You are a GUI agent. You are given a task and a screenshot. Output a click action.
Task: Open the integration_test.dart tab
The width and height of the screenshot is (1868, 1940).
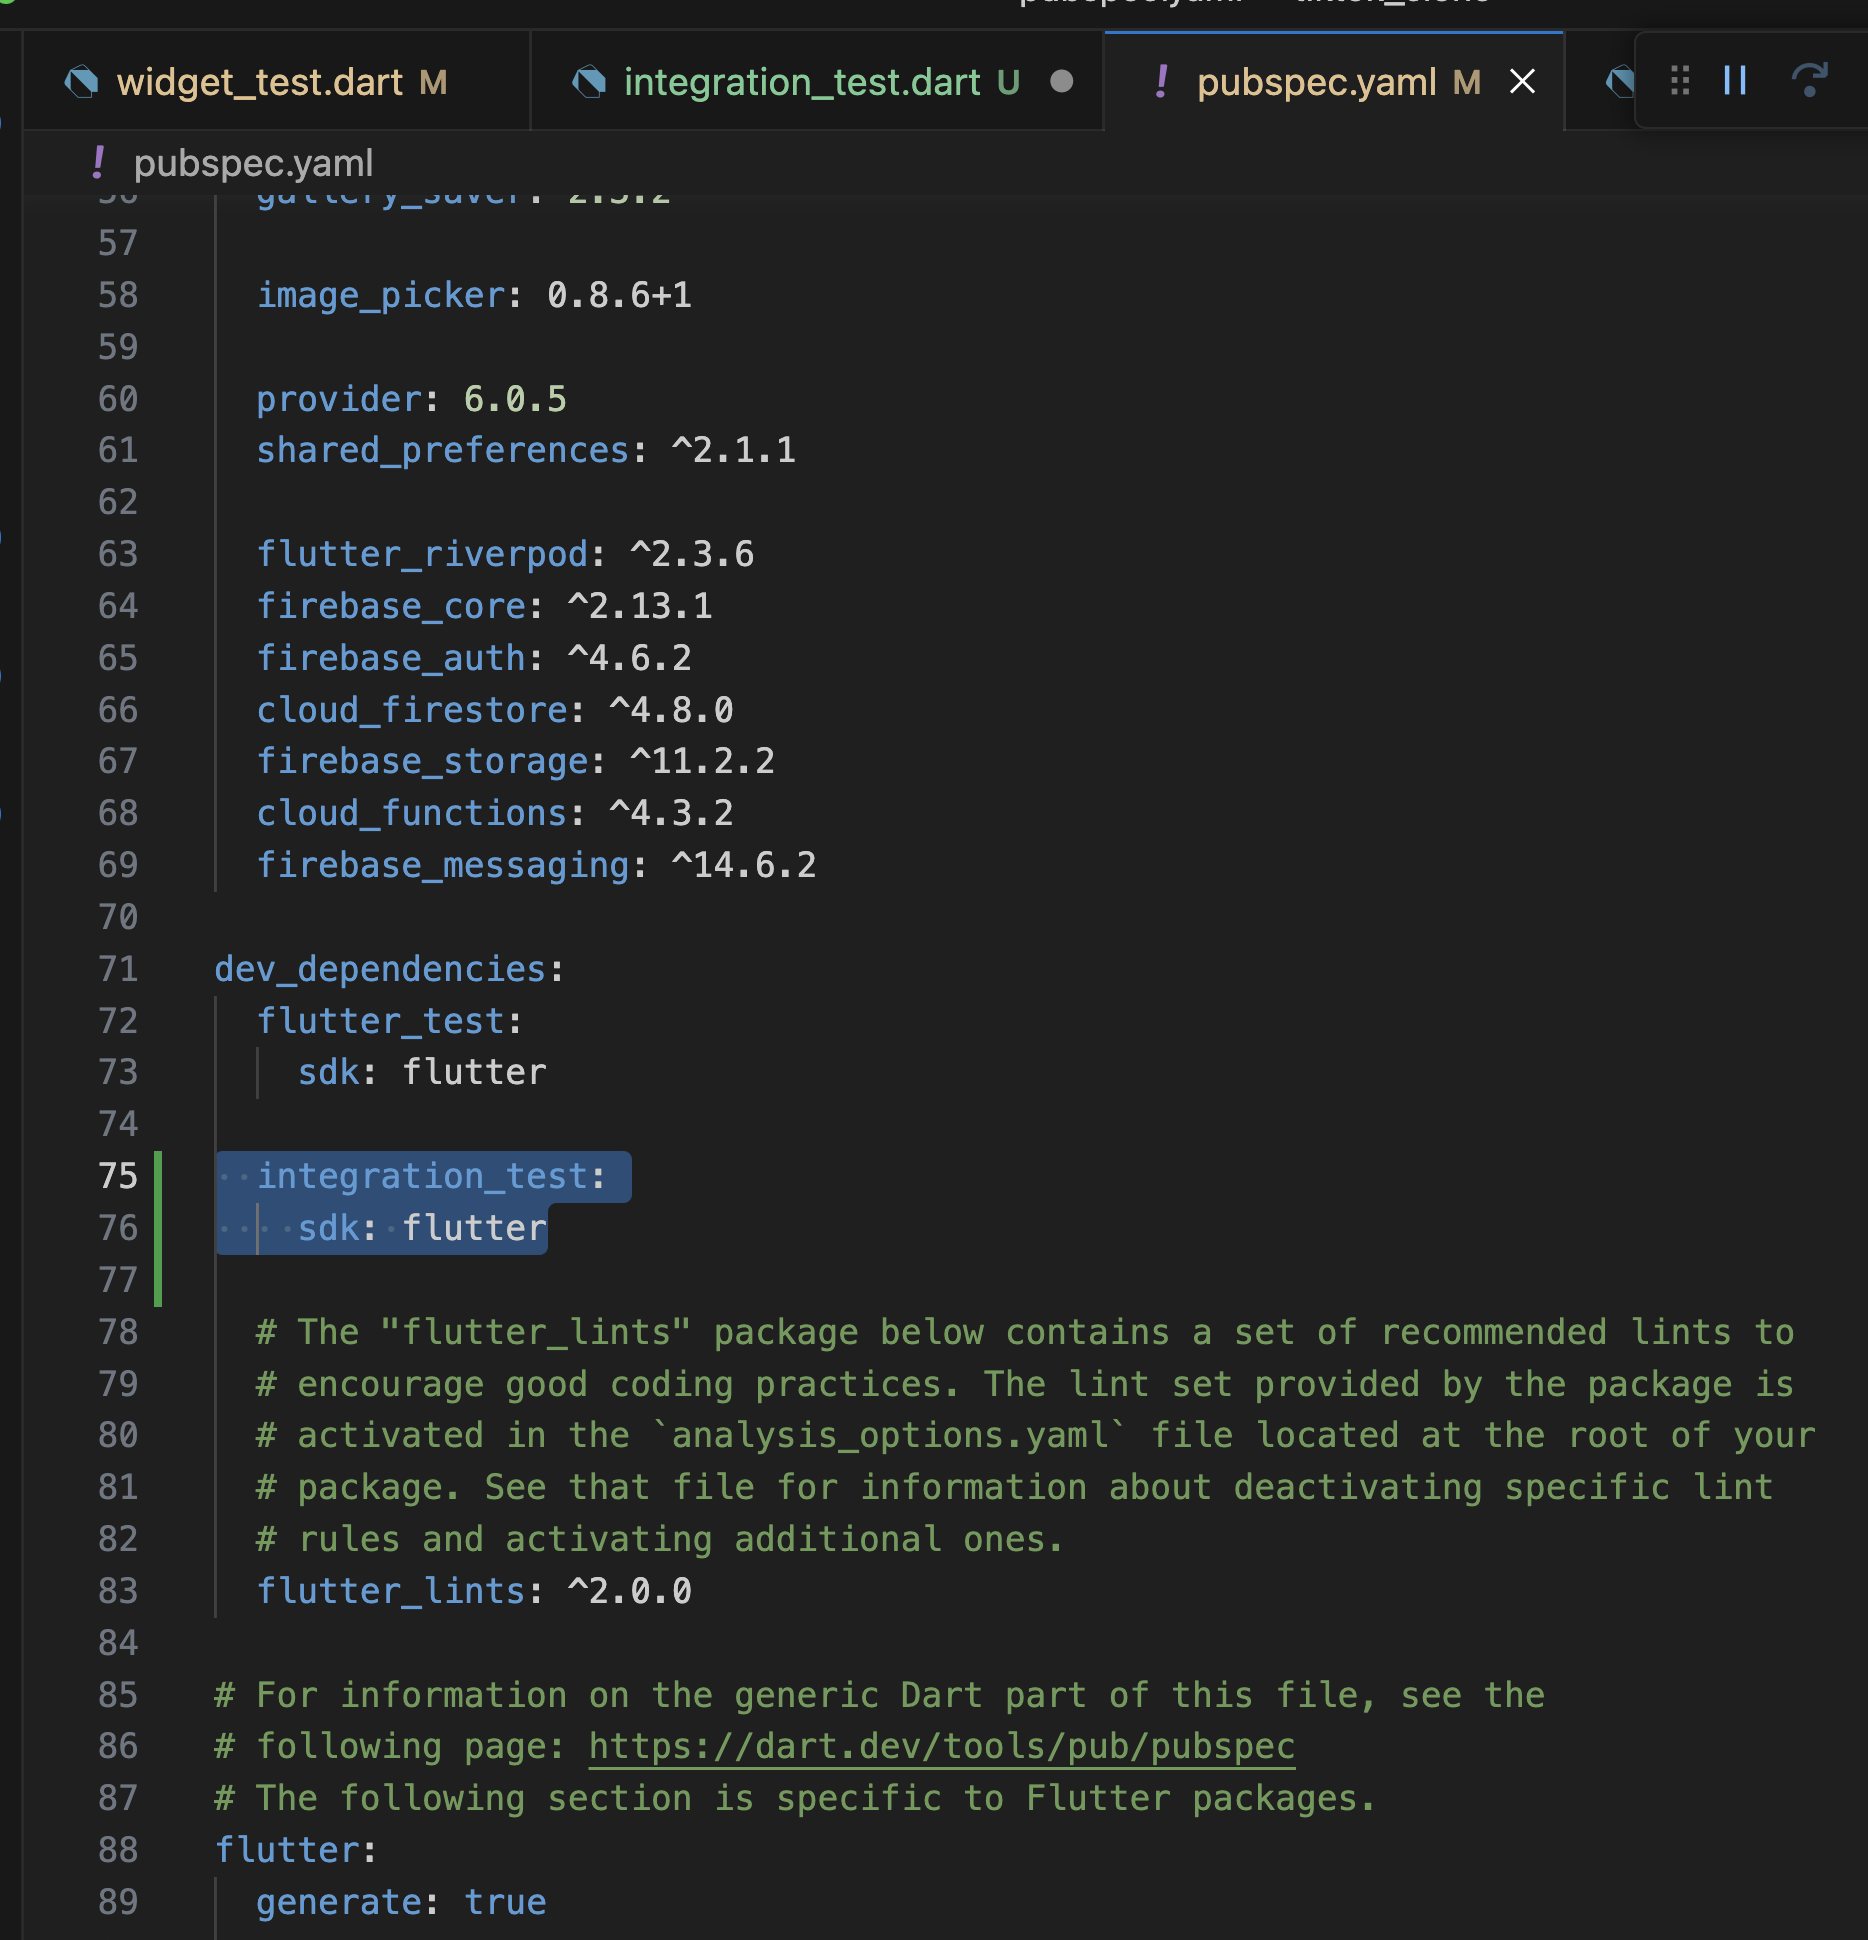(816, 82)
